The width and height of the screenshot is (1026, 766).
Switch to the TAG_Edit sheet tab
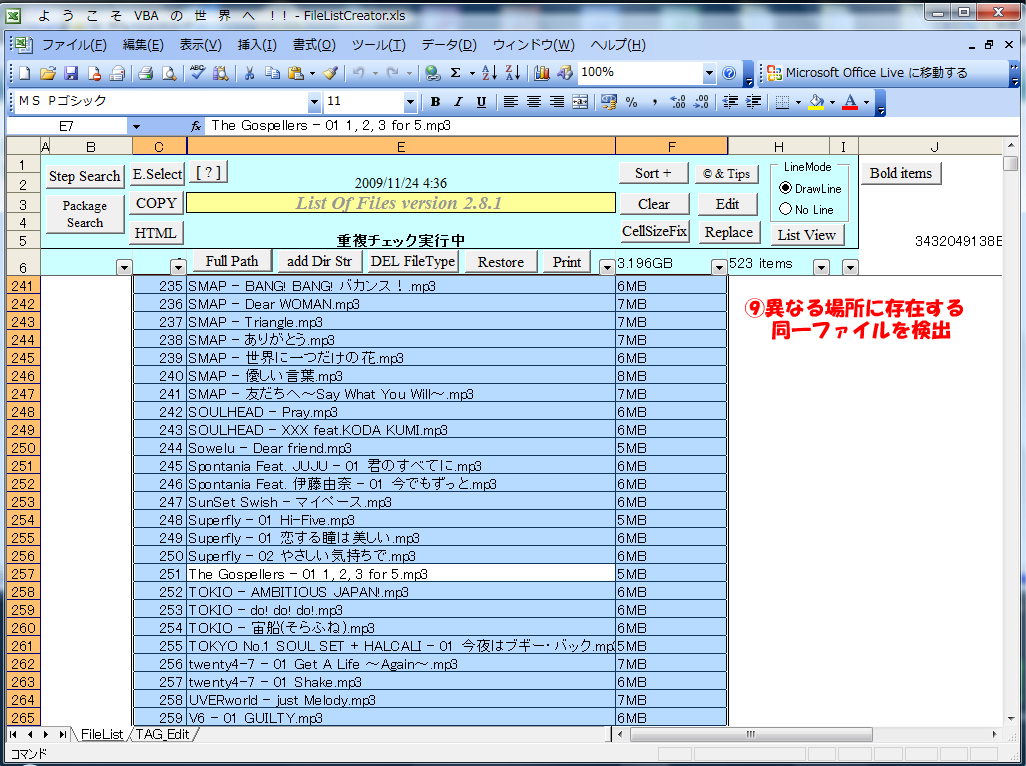coord(162,735)
